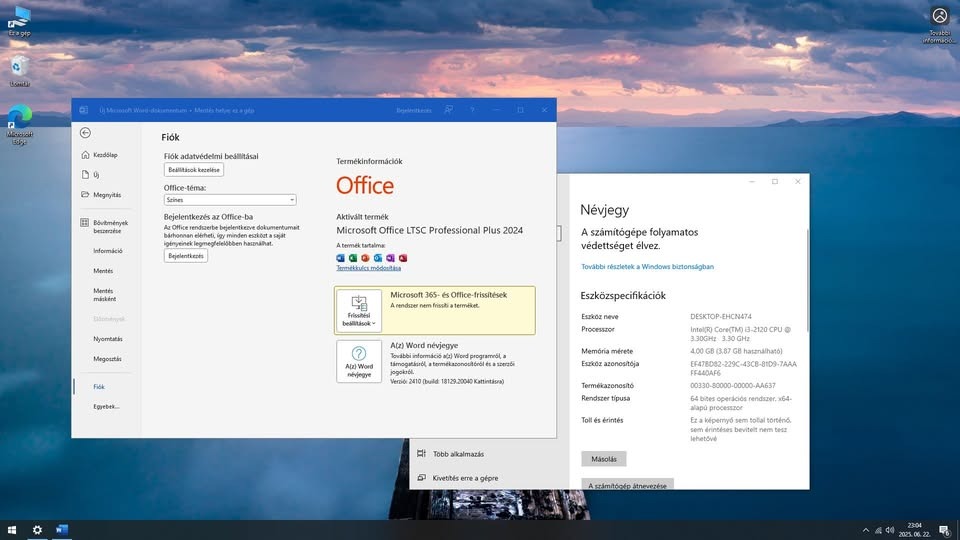Click the network icon in system tray

878,530
